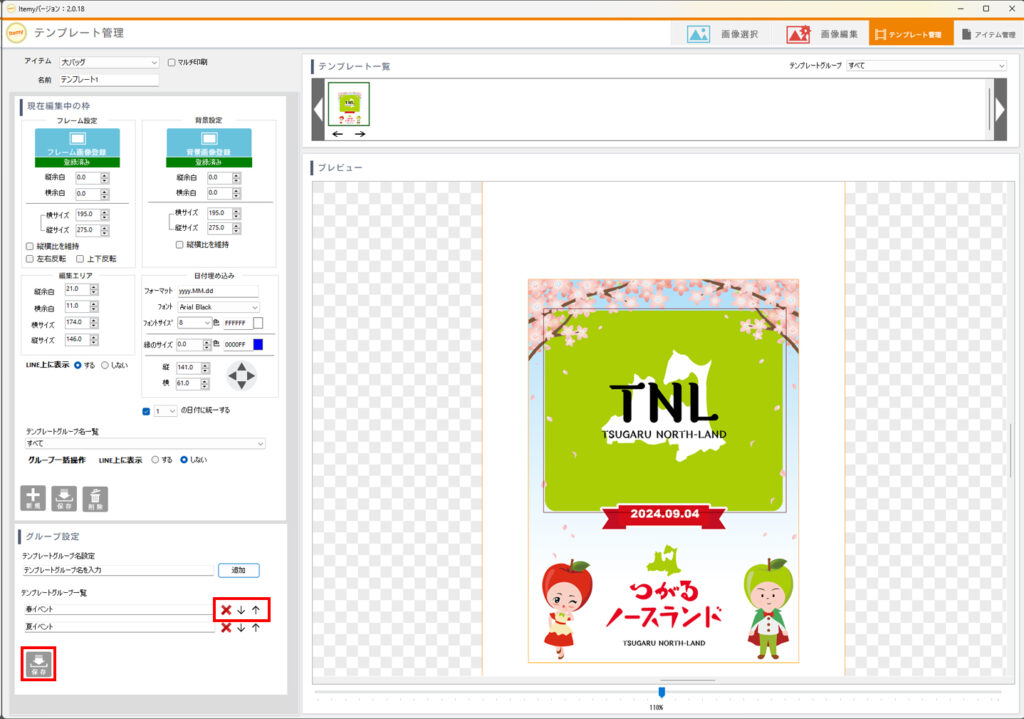Open the アイテム管理 tab

(x=988, y=33)
